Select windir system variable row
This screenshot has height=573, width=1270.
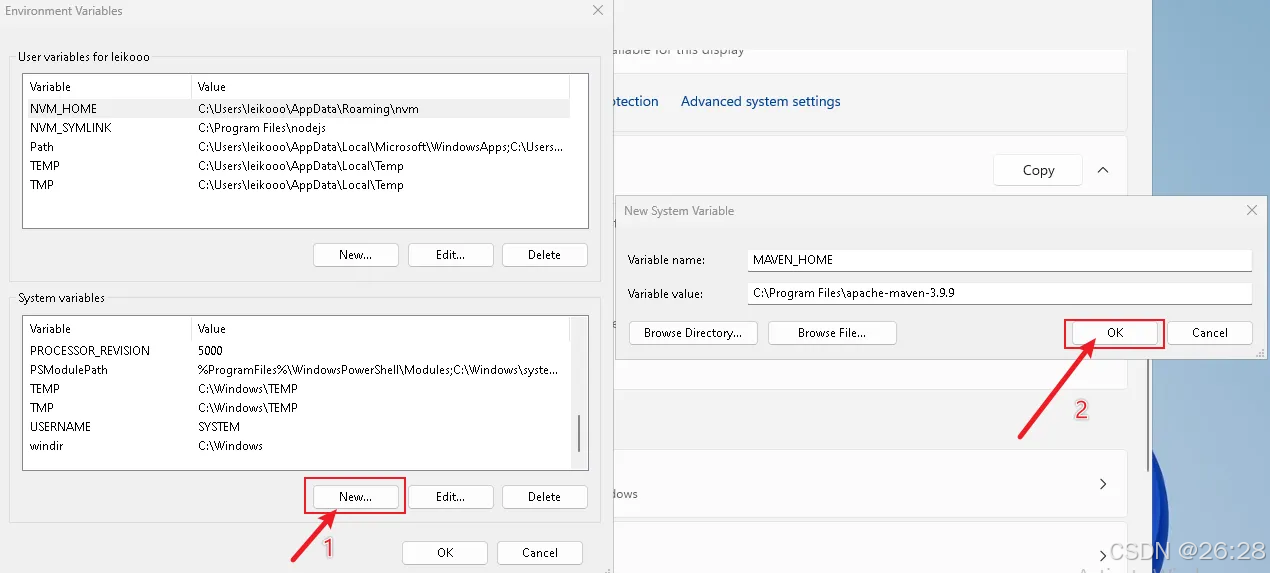296,446
